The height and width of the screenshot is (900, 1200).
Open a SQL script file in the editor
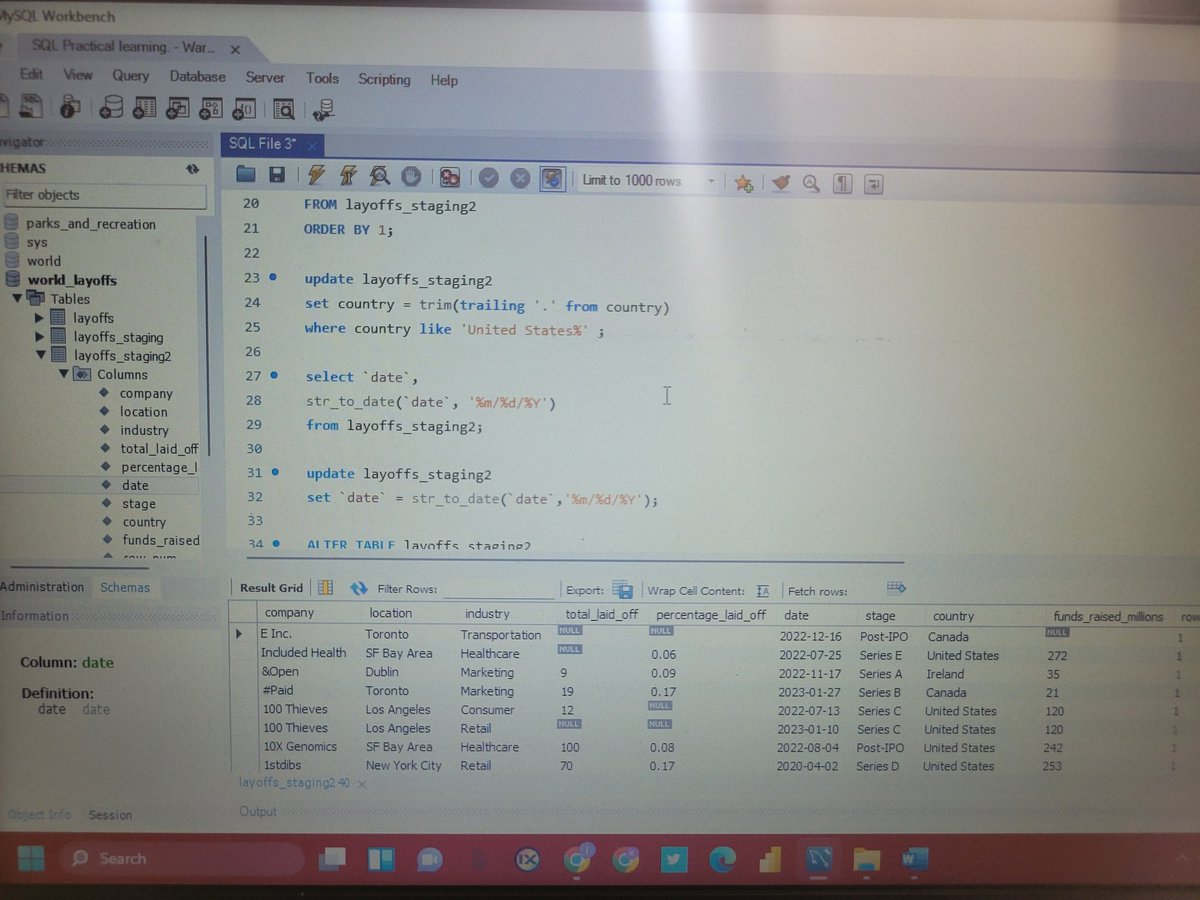(247, 175)
